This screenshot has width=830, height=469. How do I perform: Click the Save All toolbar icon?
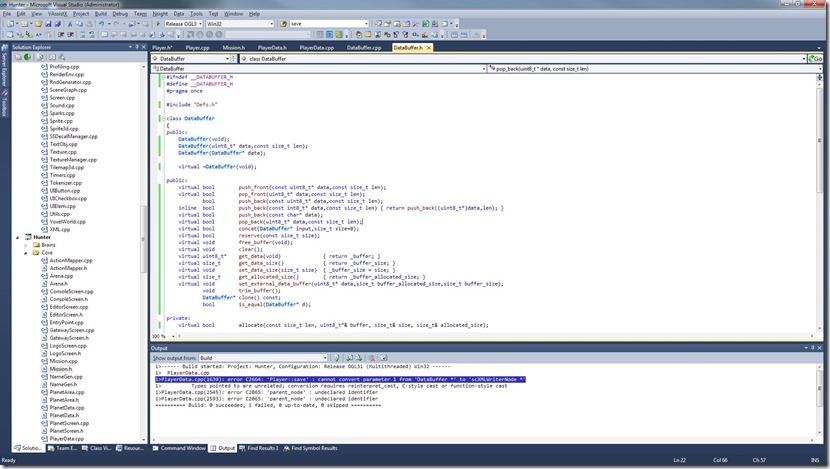57,24
